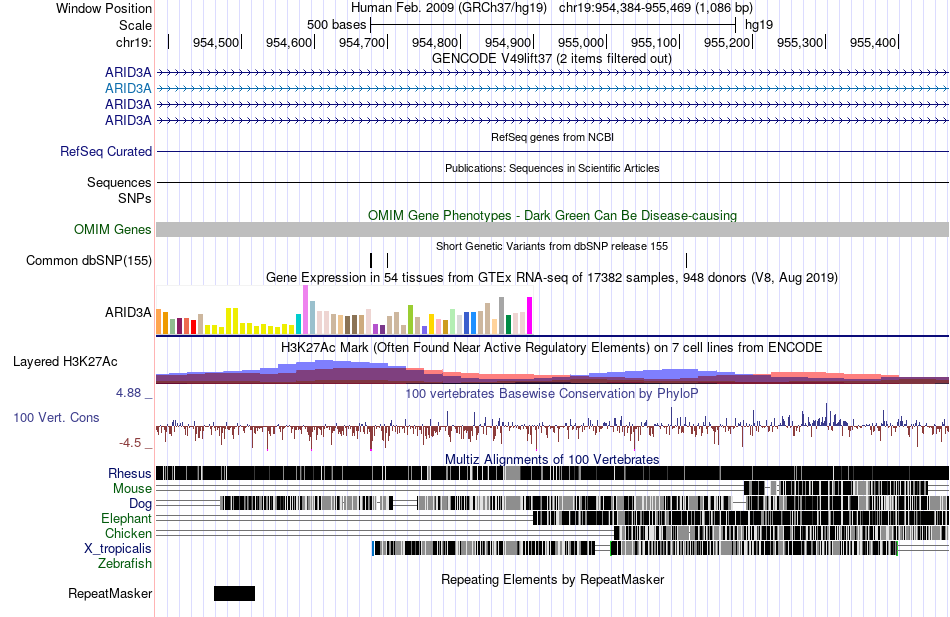The image size is (950, 617).
Task: Click 'Repeating Elements by RepeatMasker' title
Action: [x=553, y=580]
